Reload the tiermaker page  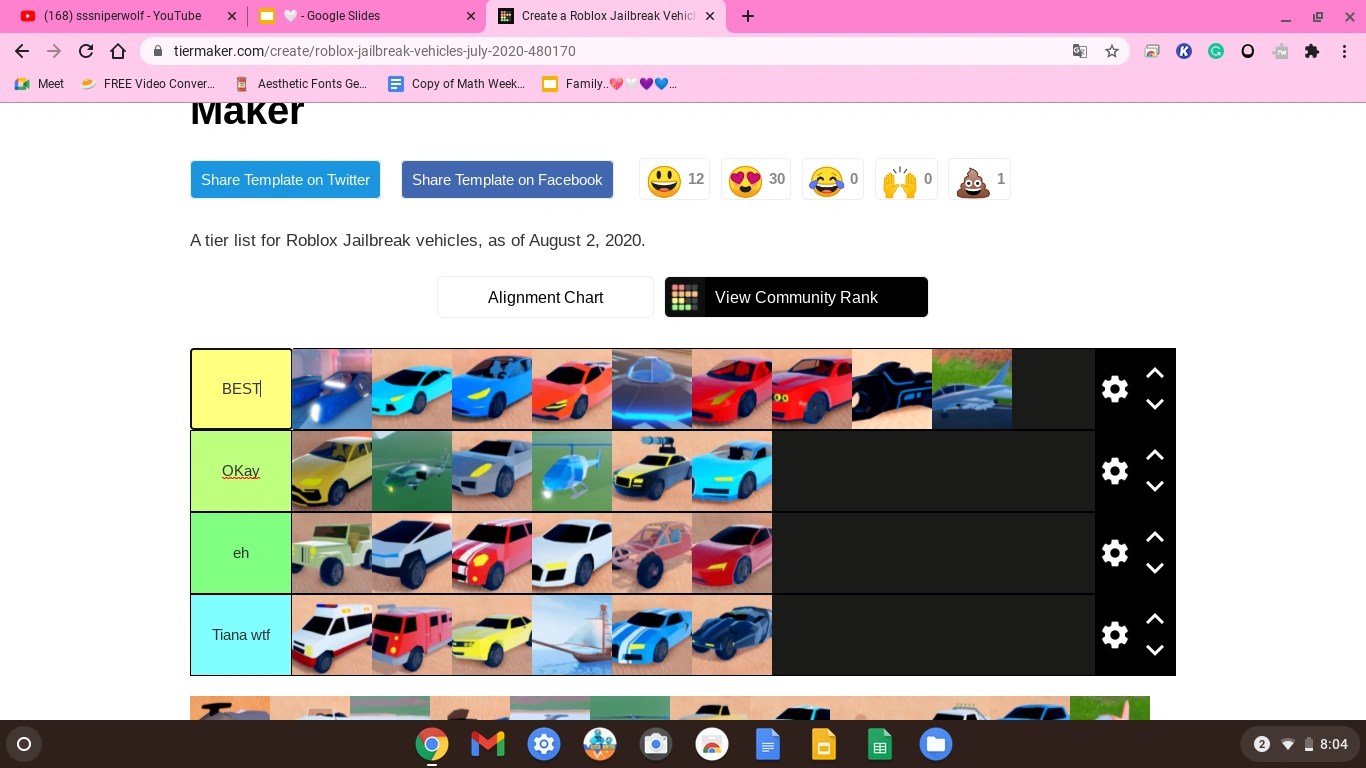pos(86,51)
